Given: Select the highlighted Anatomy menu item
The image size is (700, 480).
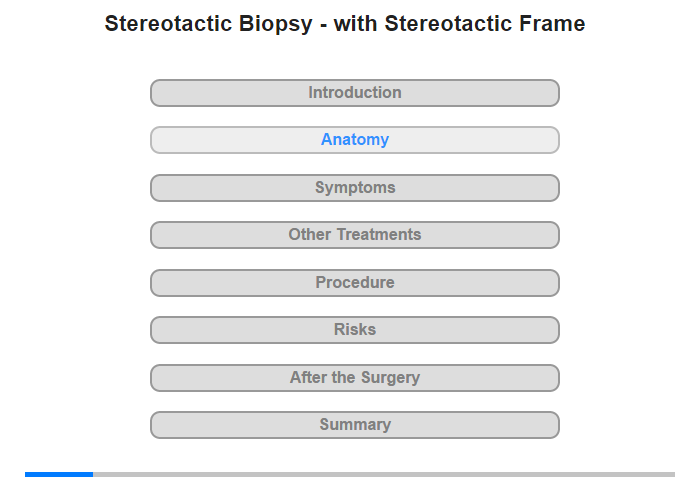Looking at the screenshot, I should click(x=354, y=140).
